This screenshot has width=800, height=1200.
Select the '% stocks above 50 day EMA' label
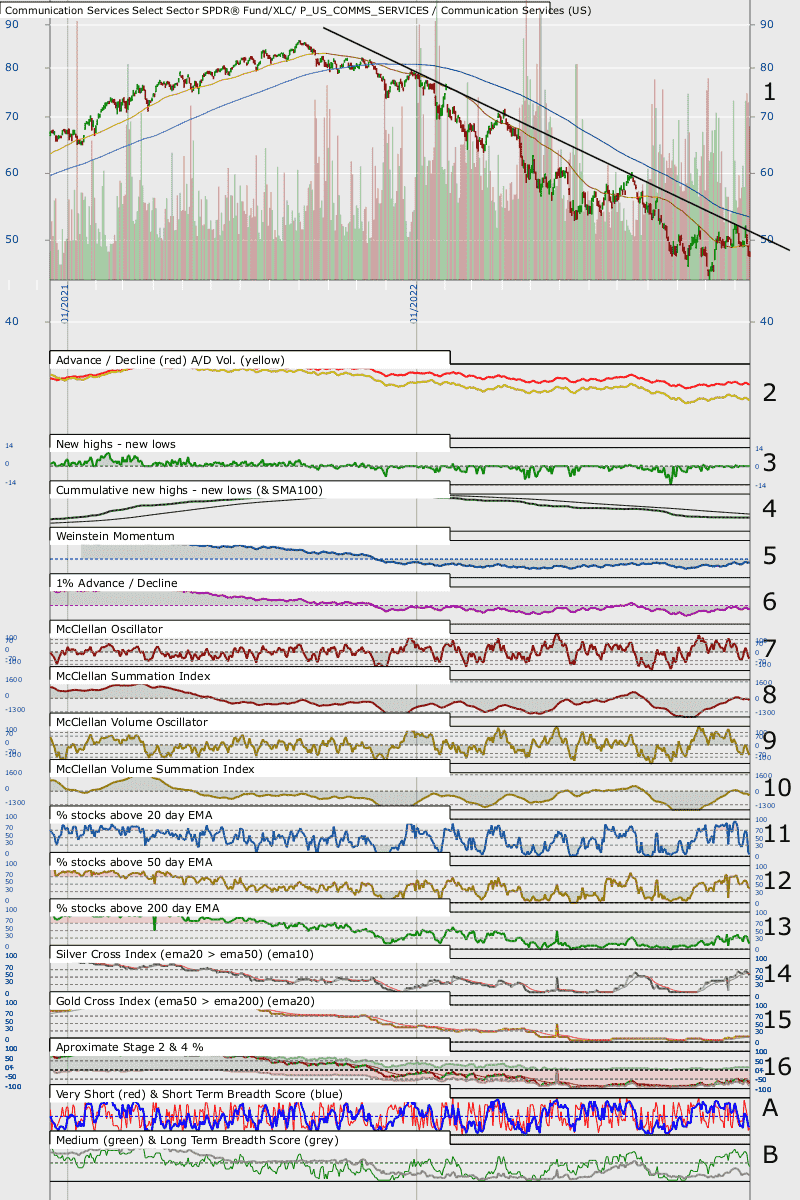(134, 862)
